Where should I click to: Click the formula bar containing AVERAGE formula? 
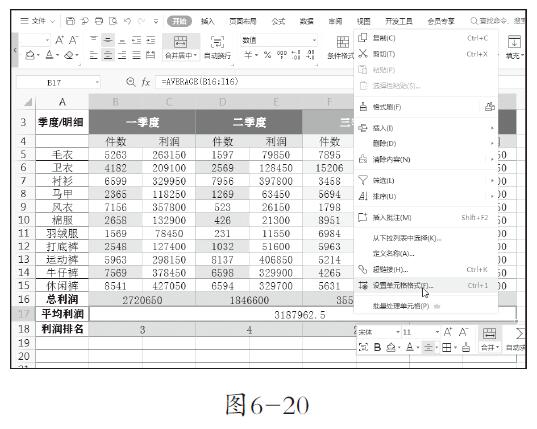255,82
